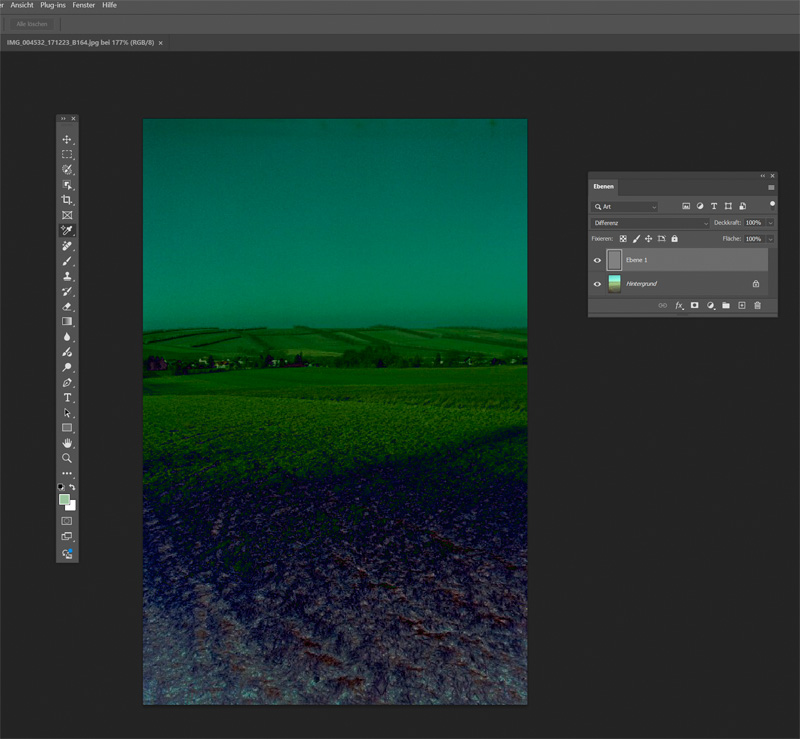Select the Move tool
This screenshot has width=800, height=739.
67,139
